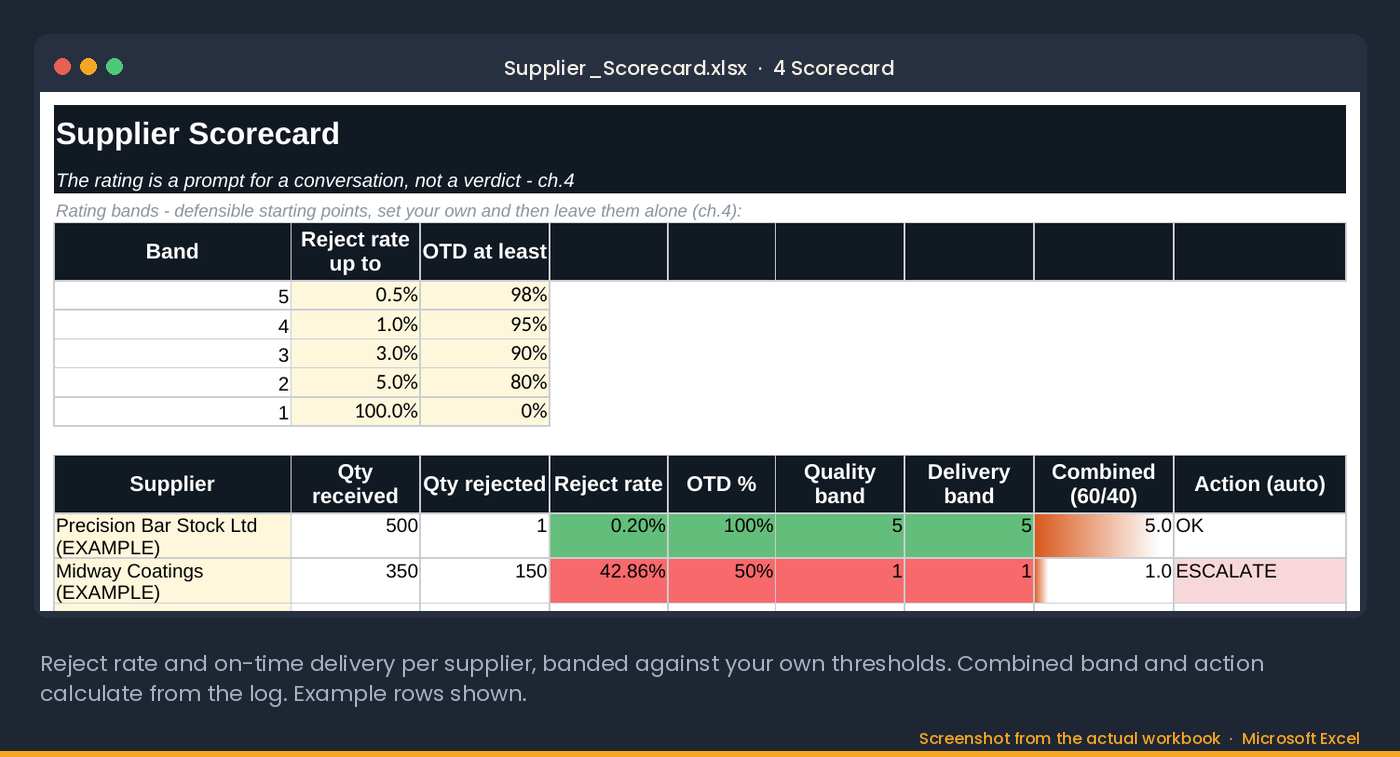The height and width of the screenshot is (757, 1400).
Task: Select the OTD threshold cell 0%
Action: [485, 411]
